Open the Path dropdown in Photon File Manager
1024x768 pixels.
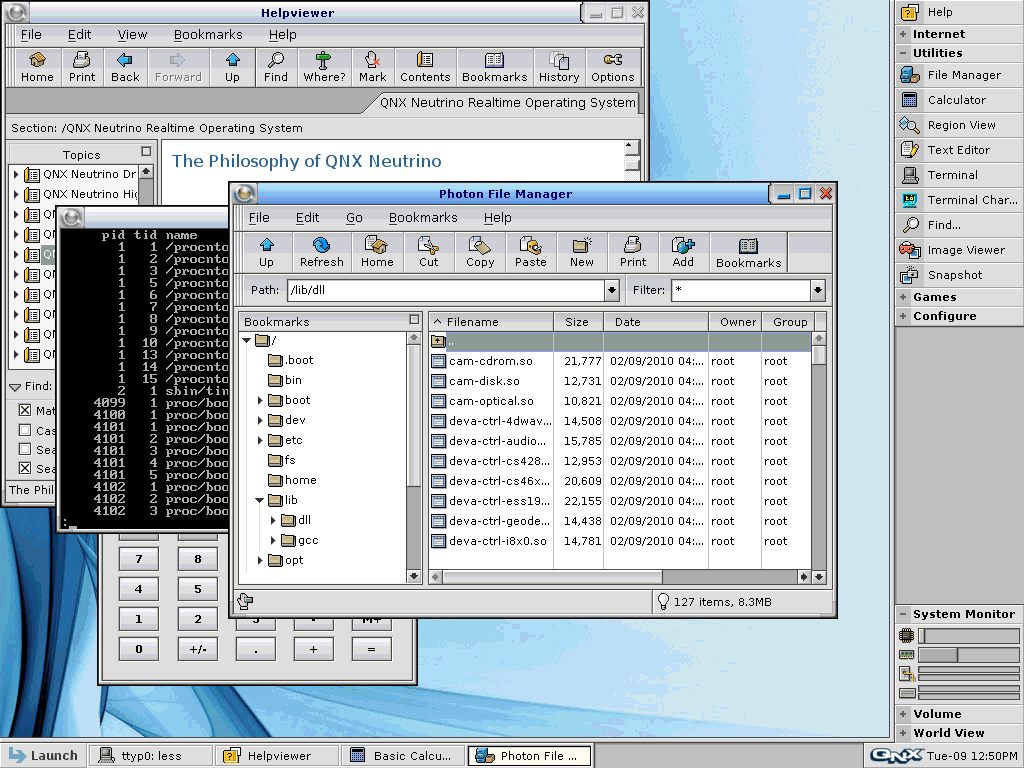tap(610, 289)
